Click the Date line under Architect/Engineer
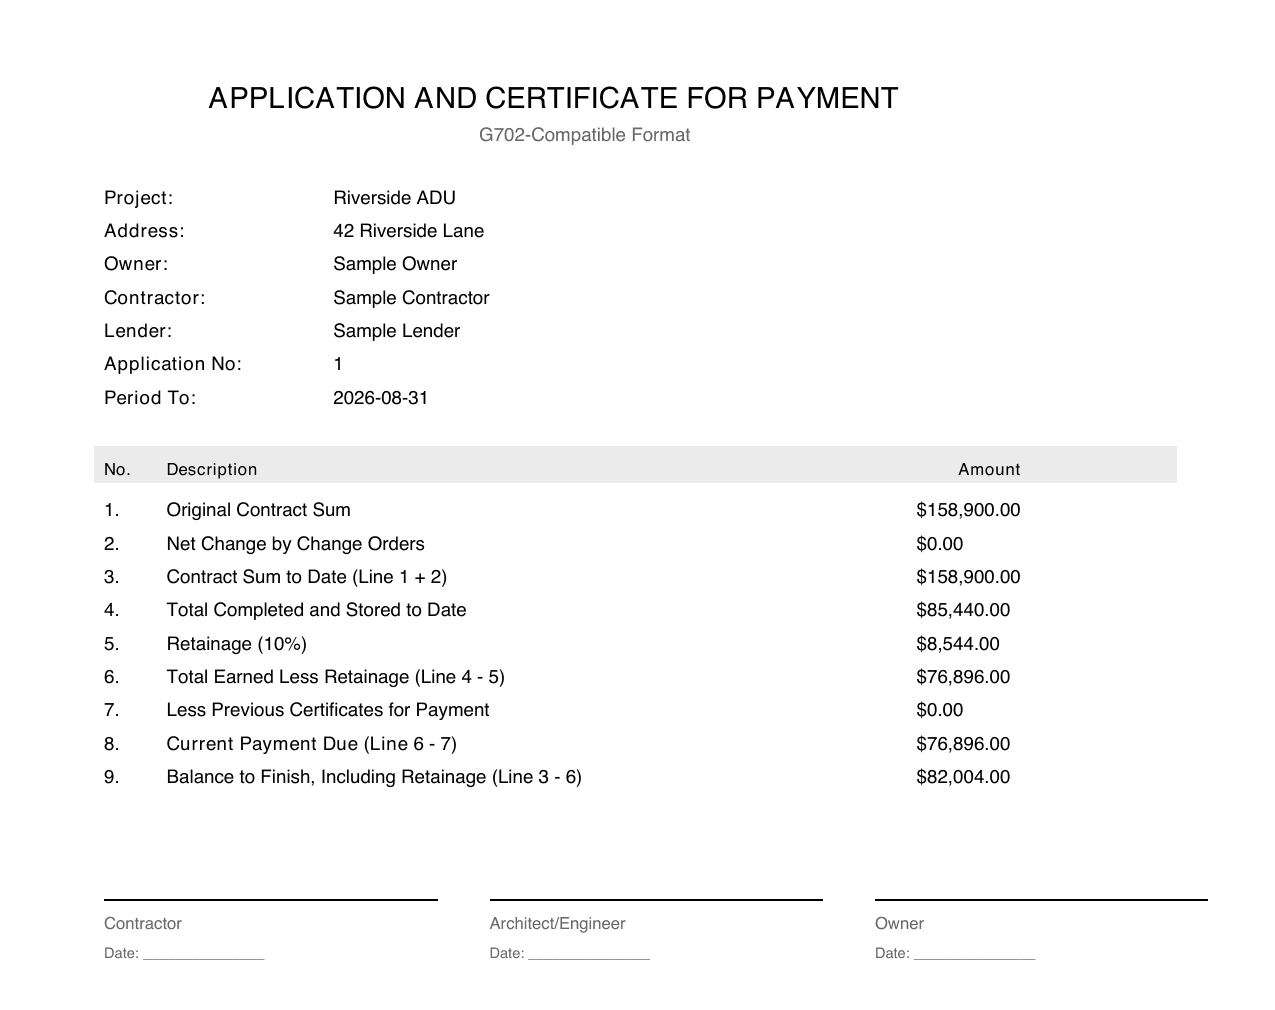The width and height of the screenshot is (1275, 1010). click(x=569, y=954)
